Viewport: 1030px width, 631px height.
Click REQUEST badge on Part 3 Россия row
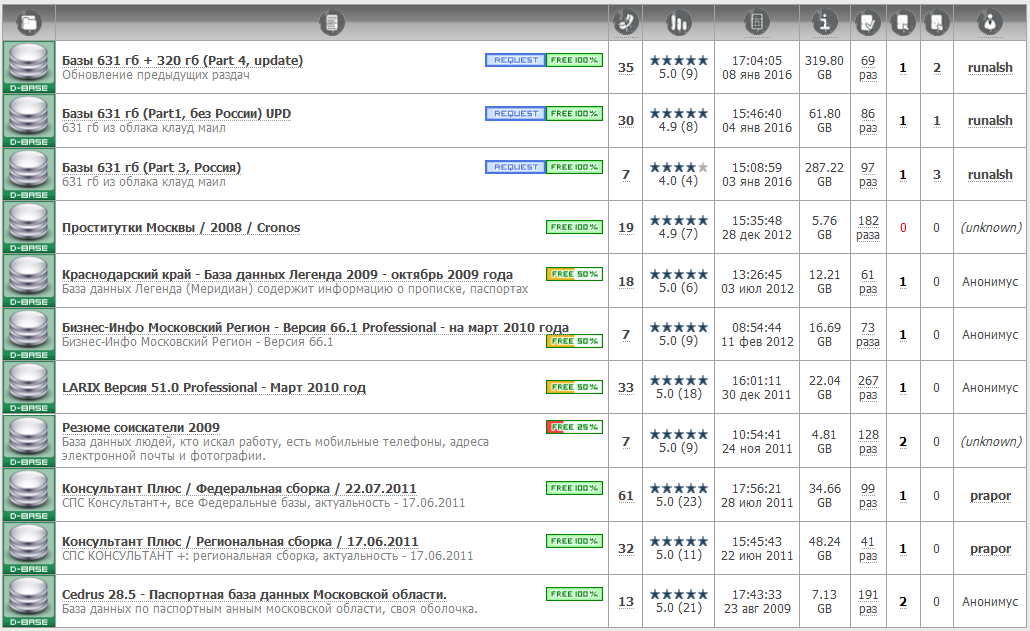point(516,167)
